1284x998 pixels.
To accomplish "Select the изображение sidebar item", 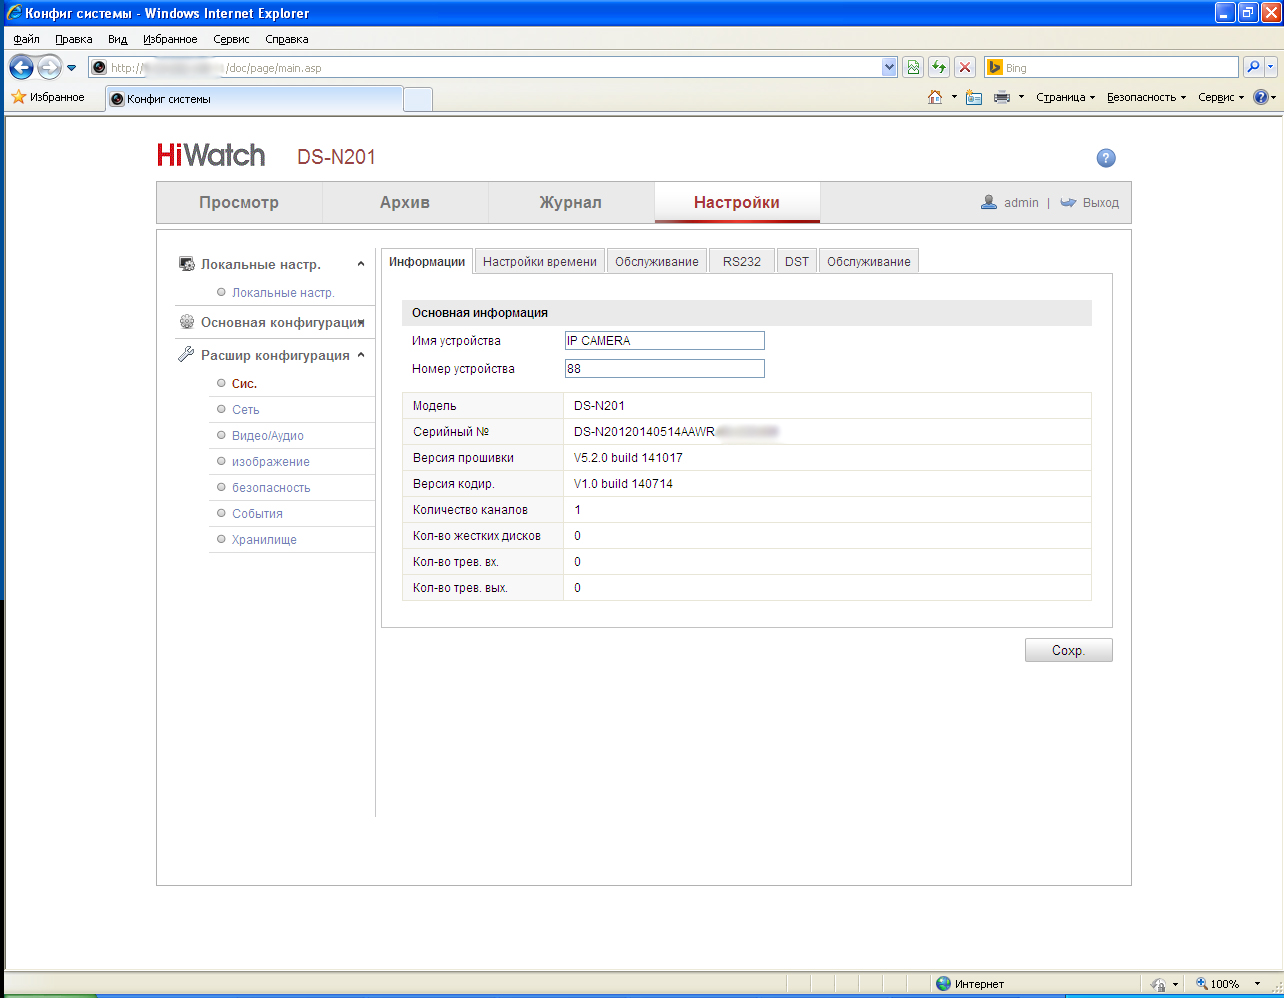I will [x=270, y=462].
